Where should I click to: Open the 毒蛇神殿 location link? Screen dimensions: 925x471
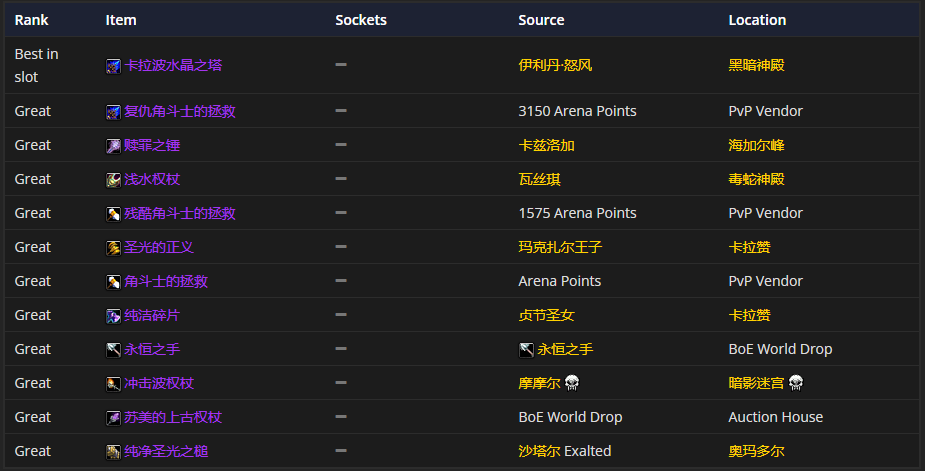756,179
